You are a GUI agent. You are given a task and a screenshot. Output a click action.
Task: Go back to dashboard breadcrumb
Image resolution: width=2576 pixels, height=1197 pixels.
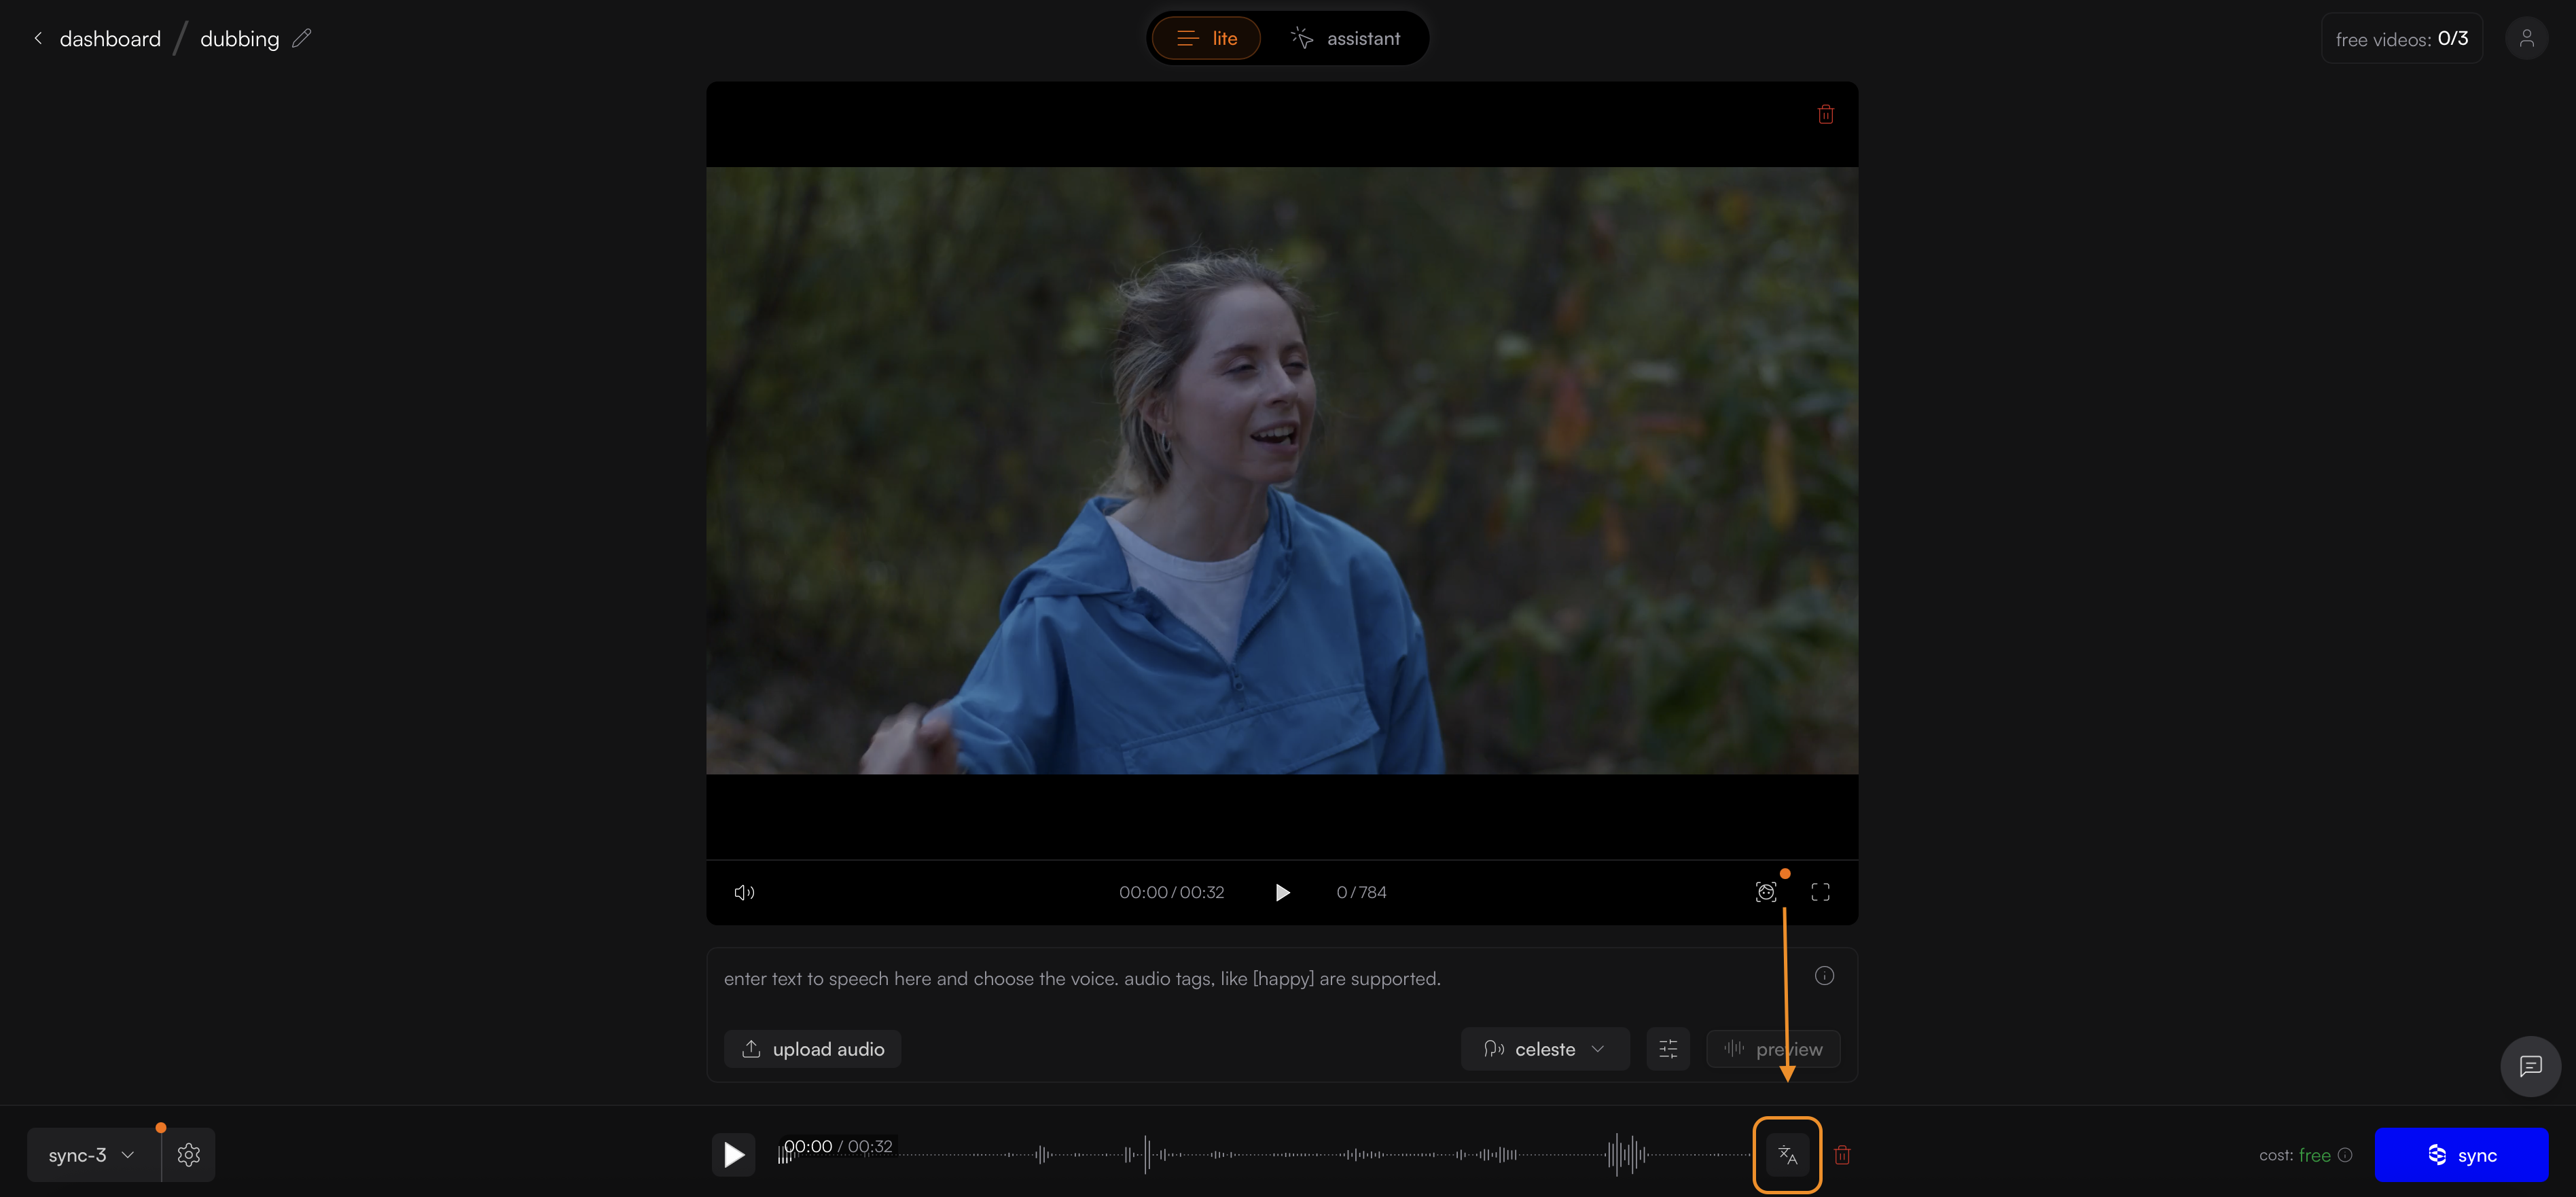(x=109, y=38)
